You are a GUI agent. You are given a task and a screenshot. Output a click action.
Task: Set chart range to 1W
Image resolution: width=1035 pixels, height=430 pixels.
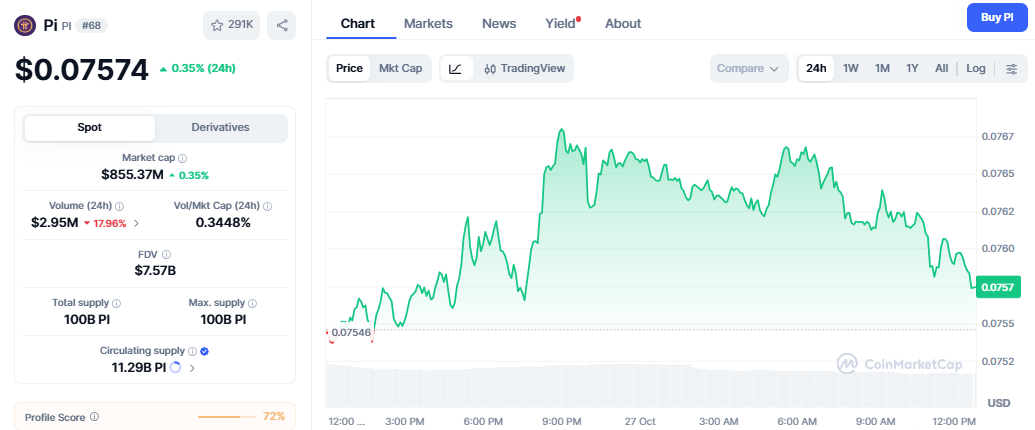[x=851, y=69]
